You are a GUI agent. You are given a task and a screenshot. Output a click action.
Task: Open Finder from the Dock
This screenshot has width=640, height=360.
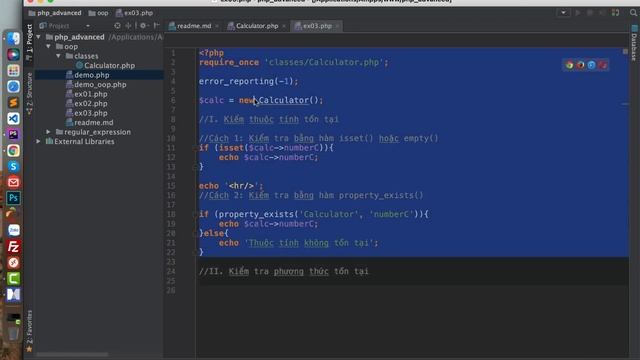pos(13,38)
